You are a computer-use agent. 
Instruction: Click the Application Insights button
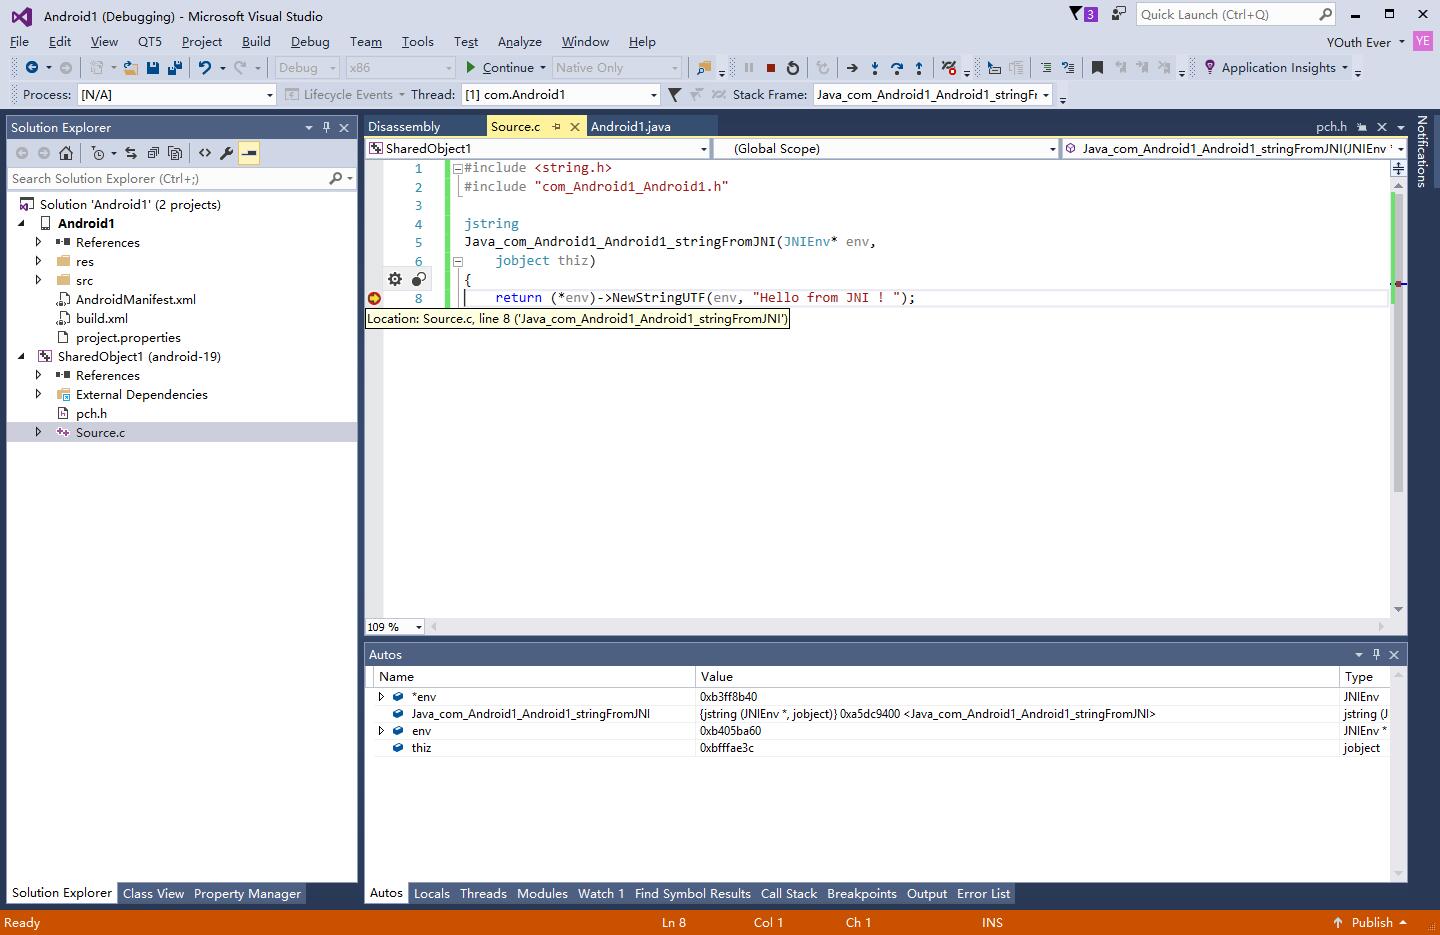point(1276,68)
